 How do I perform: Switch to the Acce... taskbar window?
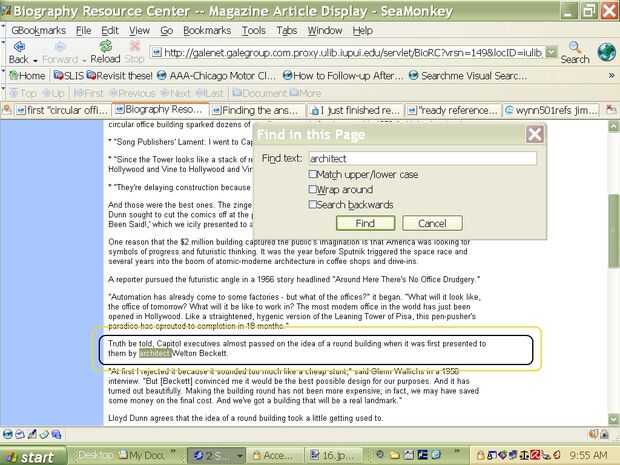point(274,456)
